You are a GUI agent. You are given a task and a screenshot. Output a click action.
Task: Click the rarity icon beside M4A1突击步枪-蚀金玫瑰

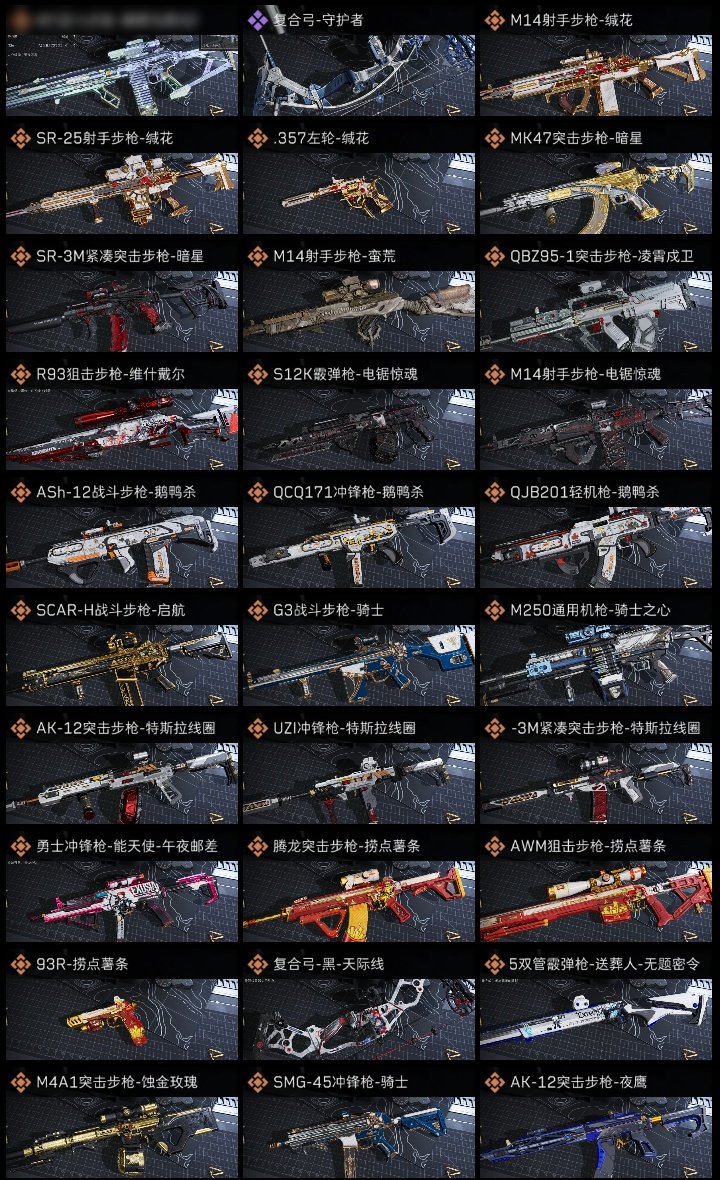pyautogui.click(x=20, y=1082)
